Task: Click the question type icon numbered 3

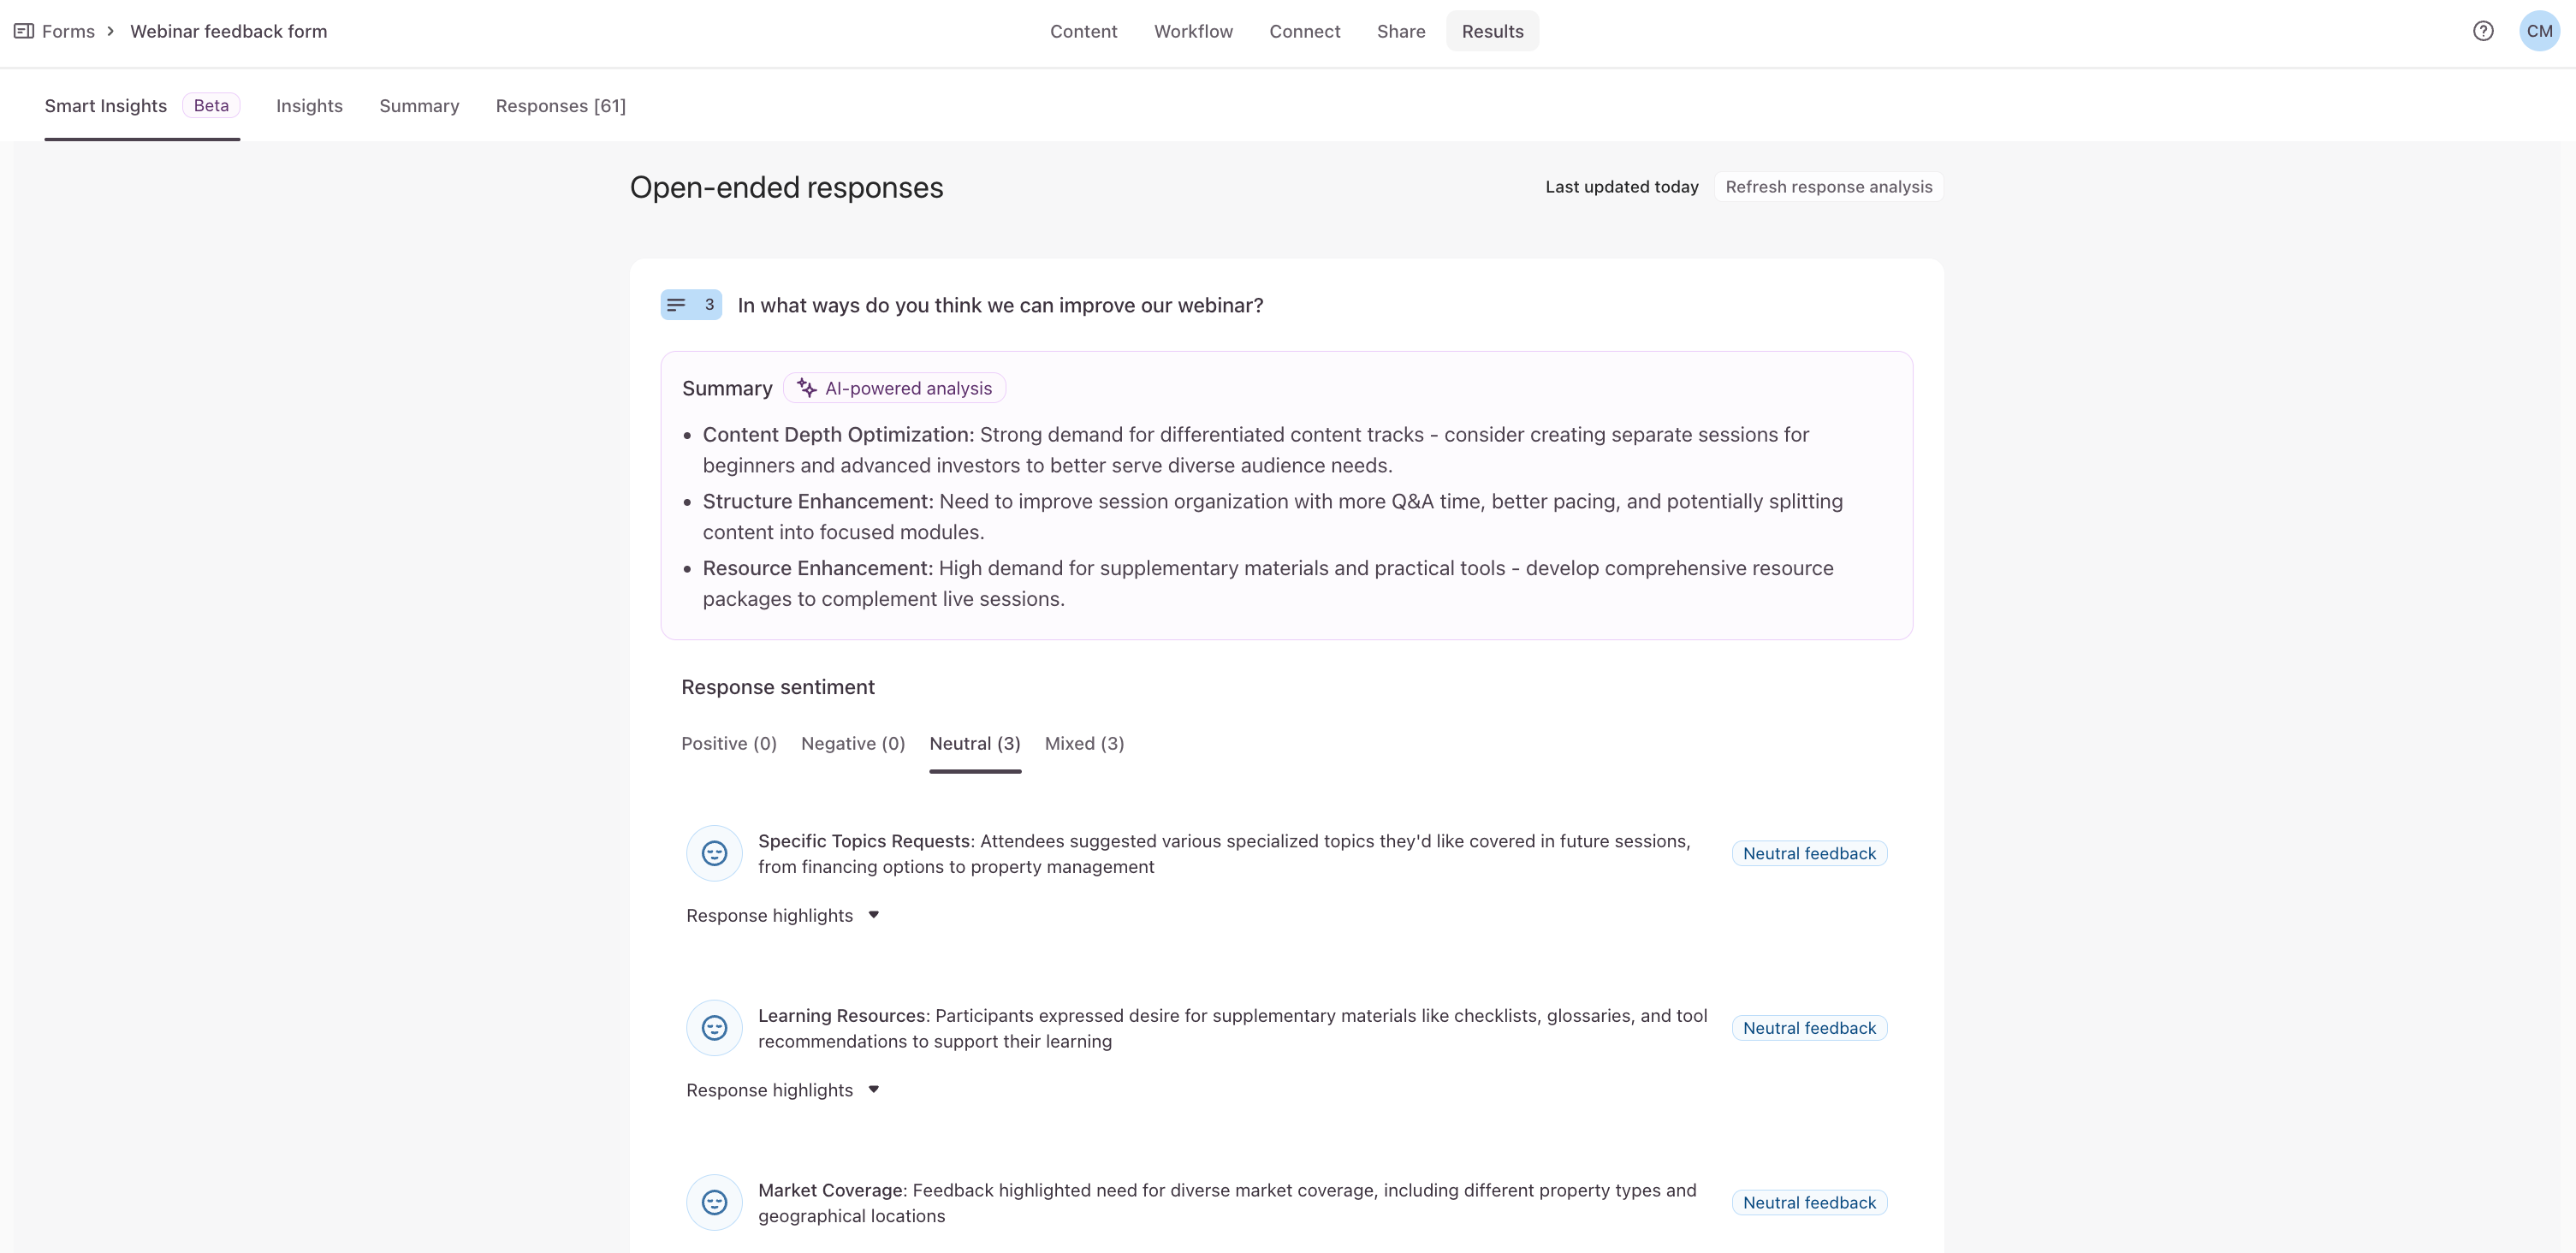Action: tap(690, 305)
